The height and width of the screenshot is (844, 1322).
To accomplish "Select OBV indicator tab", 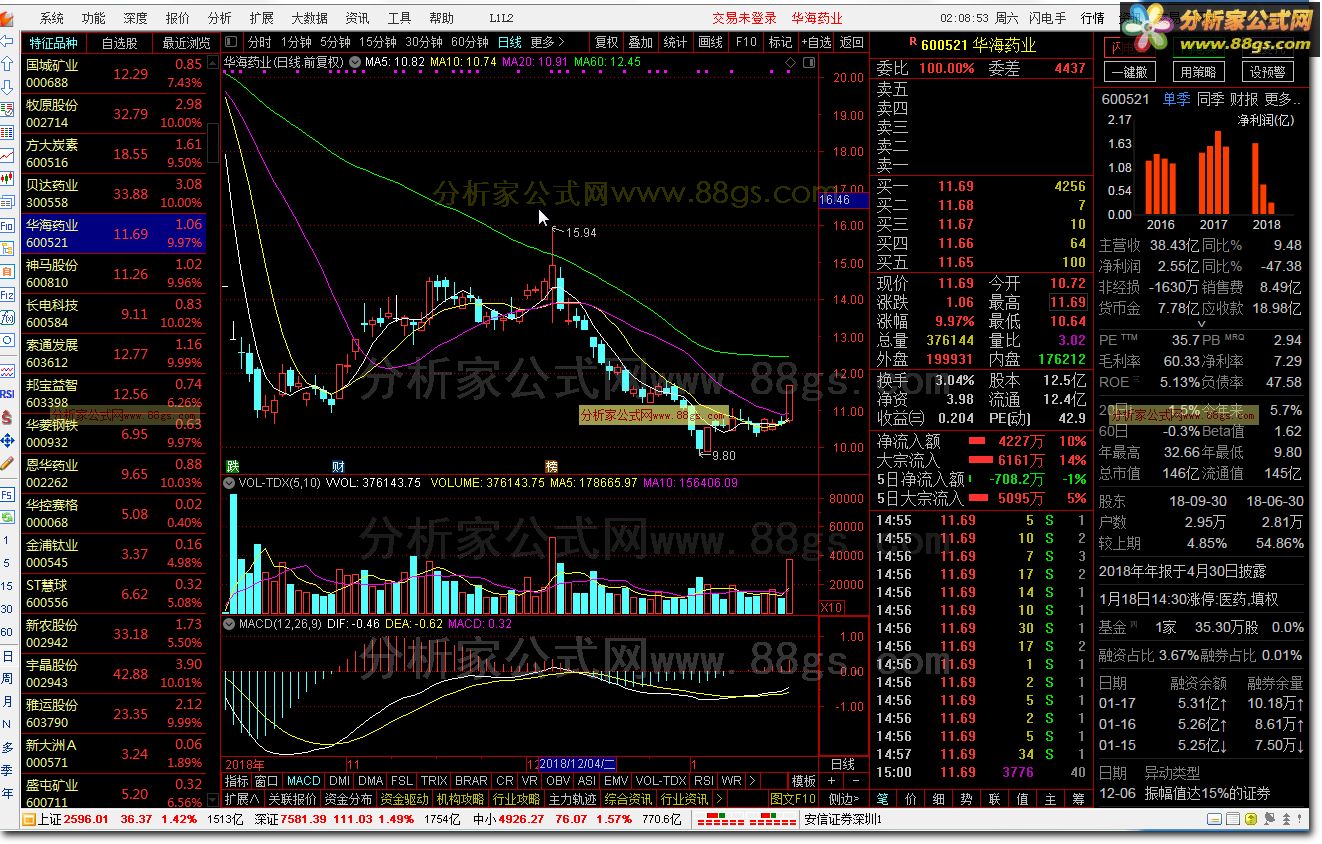I will pos(558,781).
